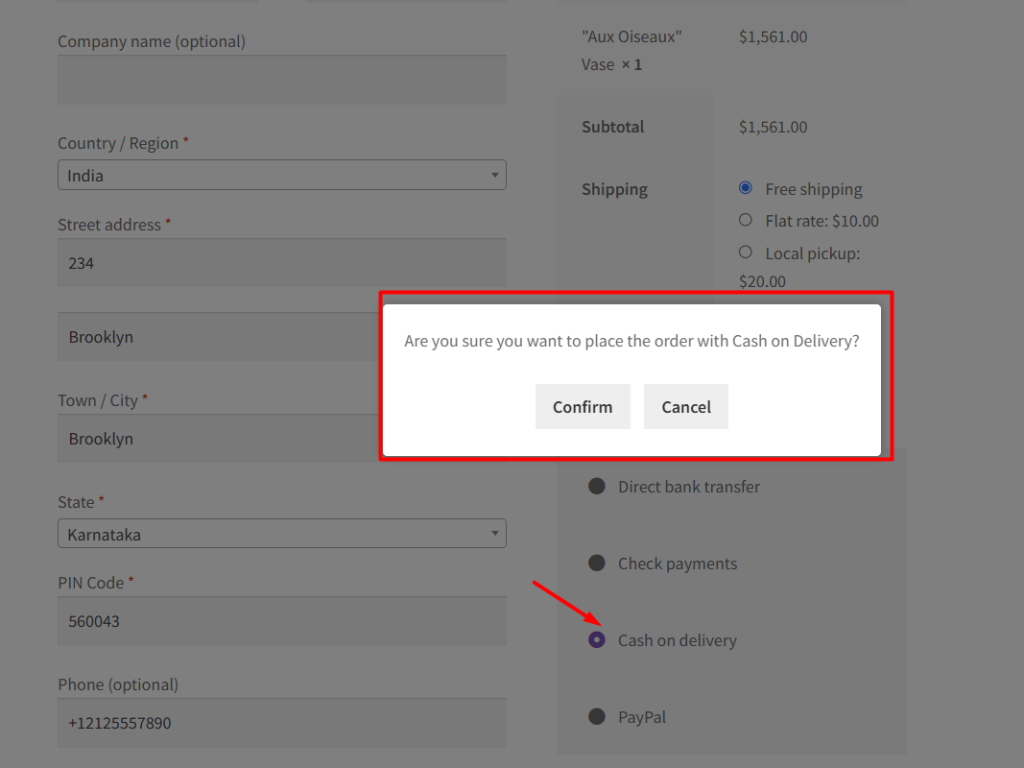Cancel the order confirmation dialog
The image size is (1024, 768).
[686, 406]
